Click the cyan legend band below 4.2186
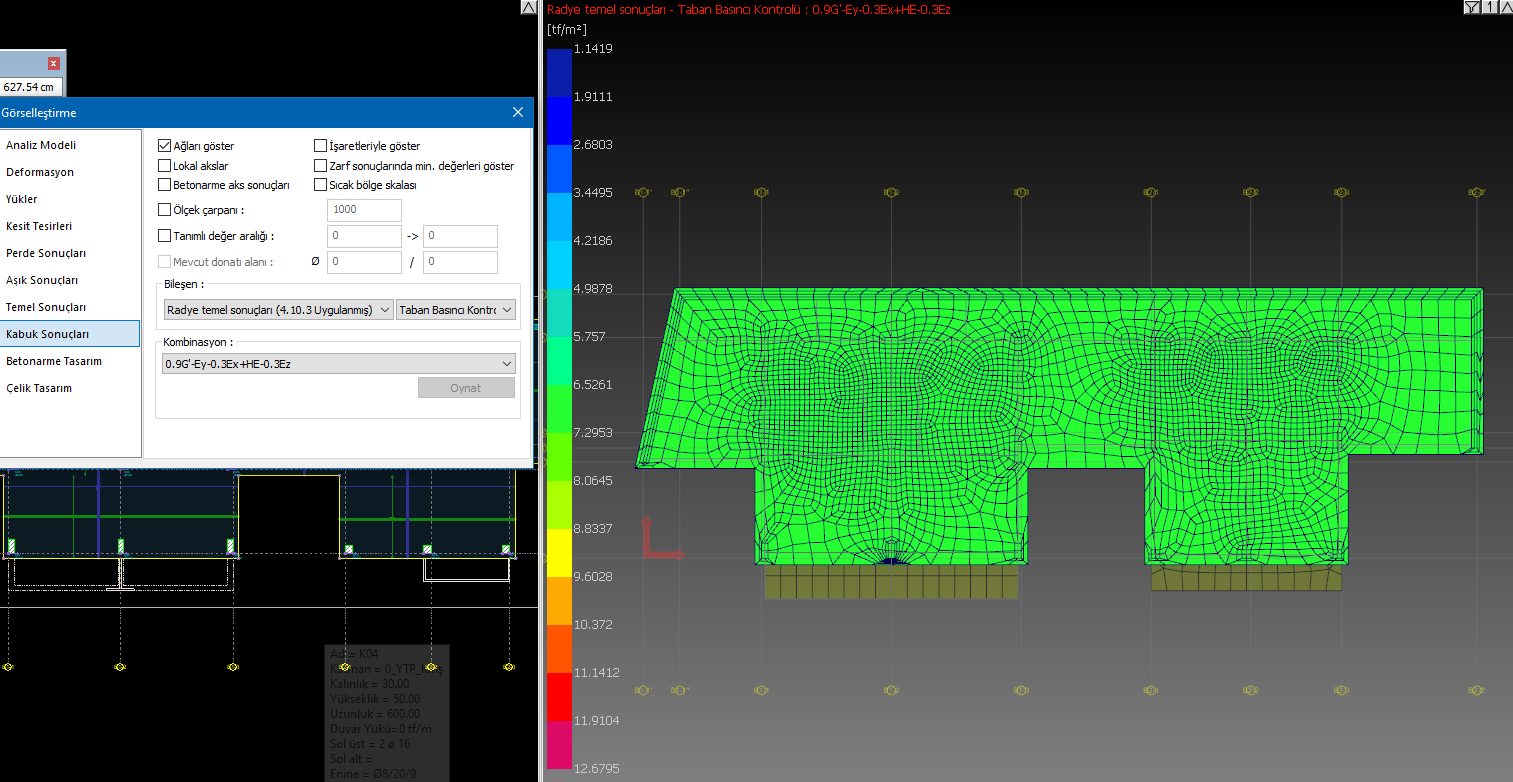Image resolution: width=1513 pixels, height=782 pixels. 559,264
